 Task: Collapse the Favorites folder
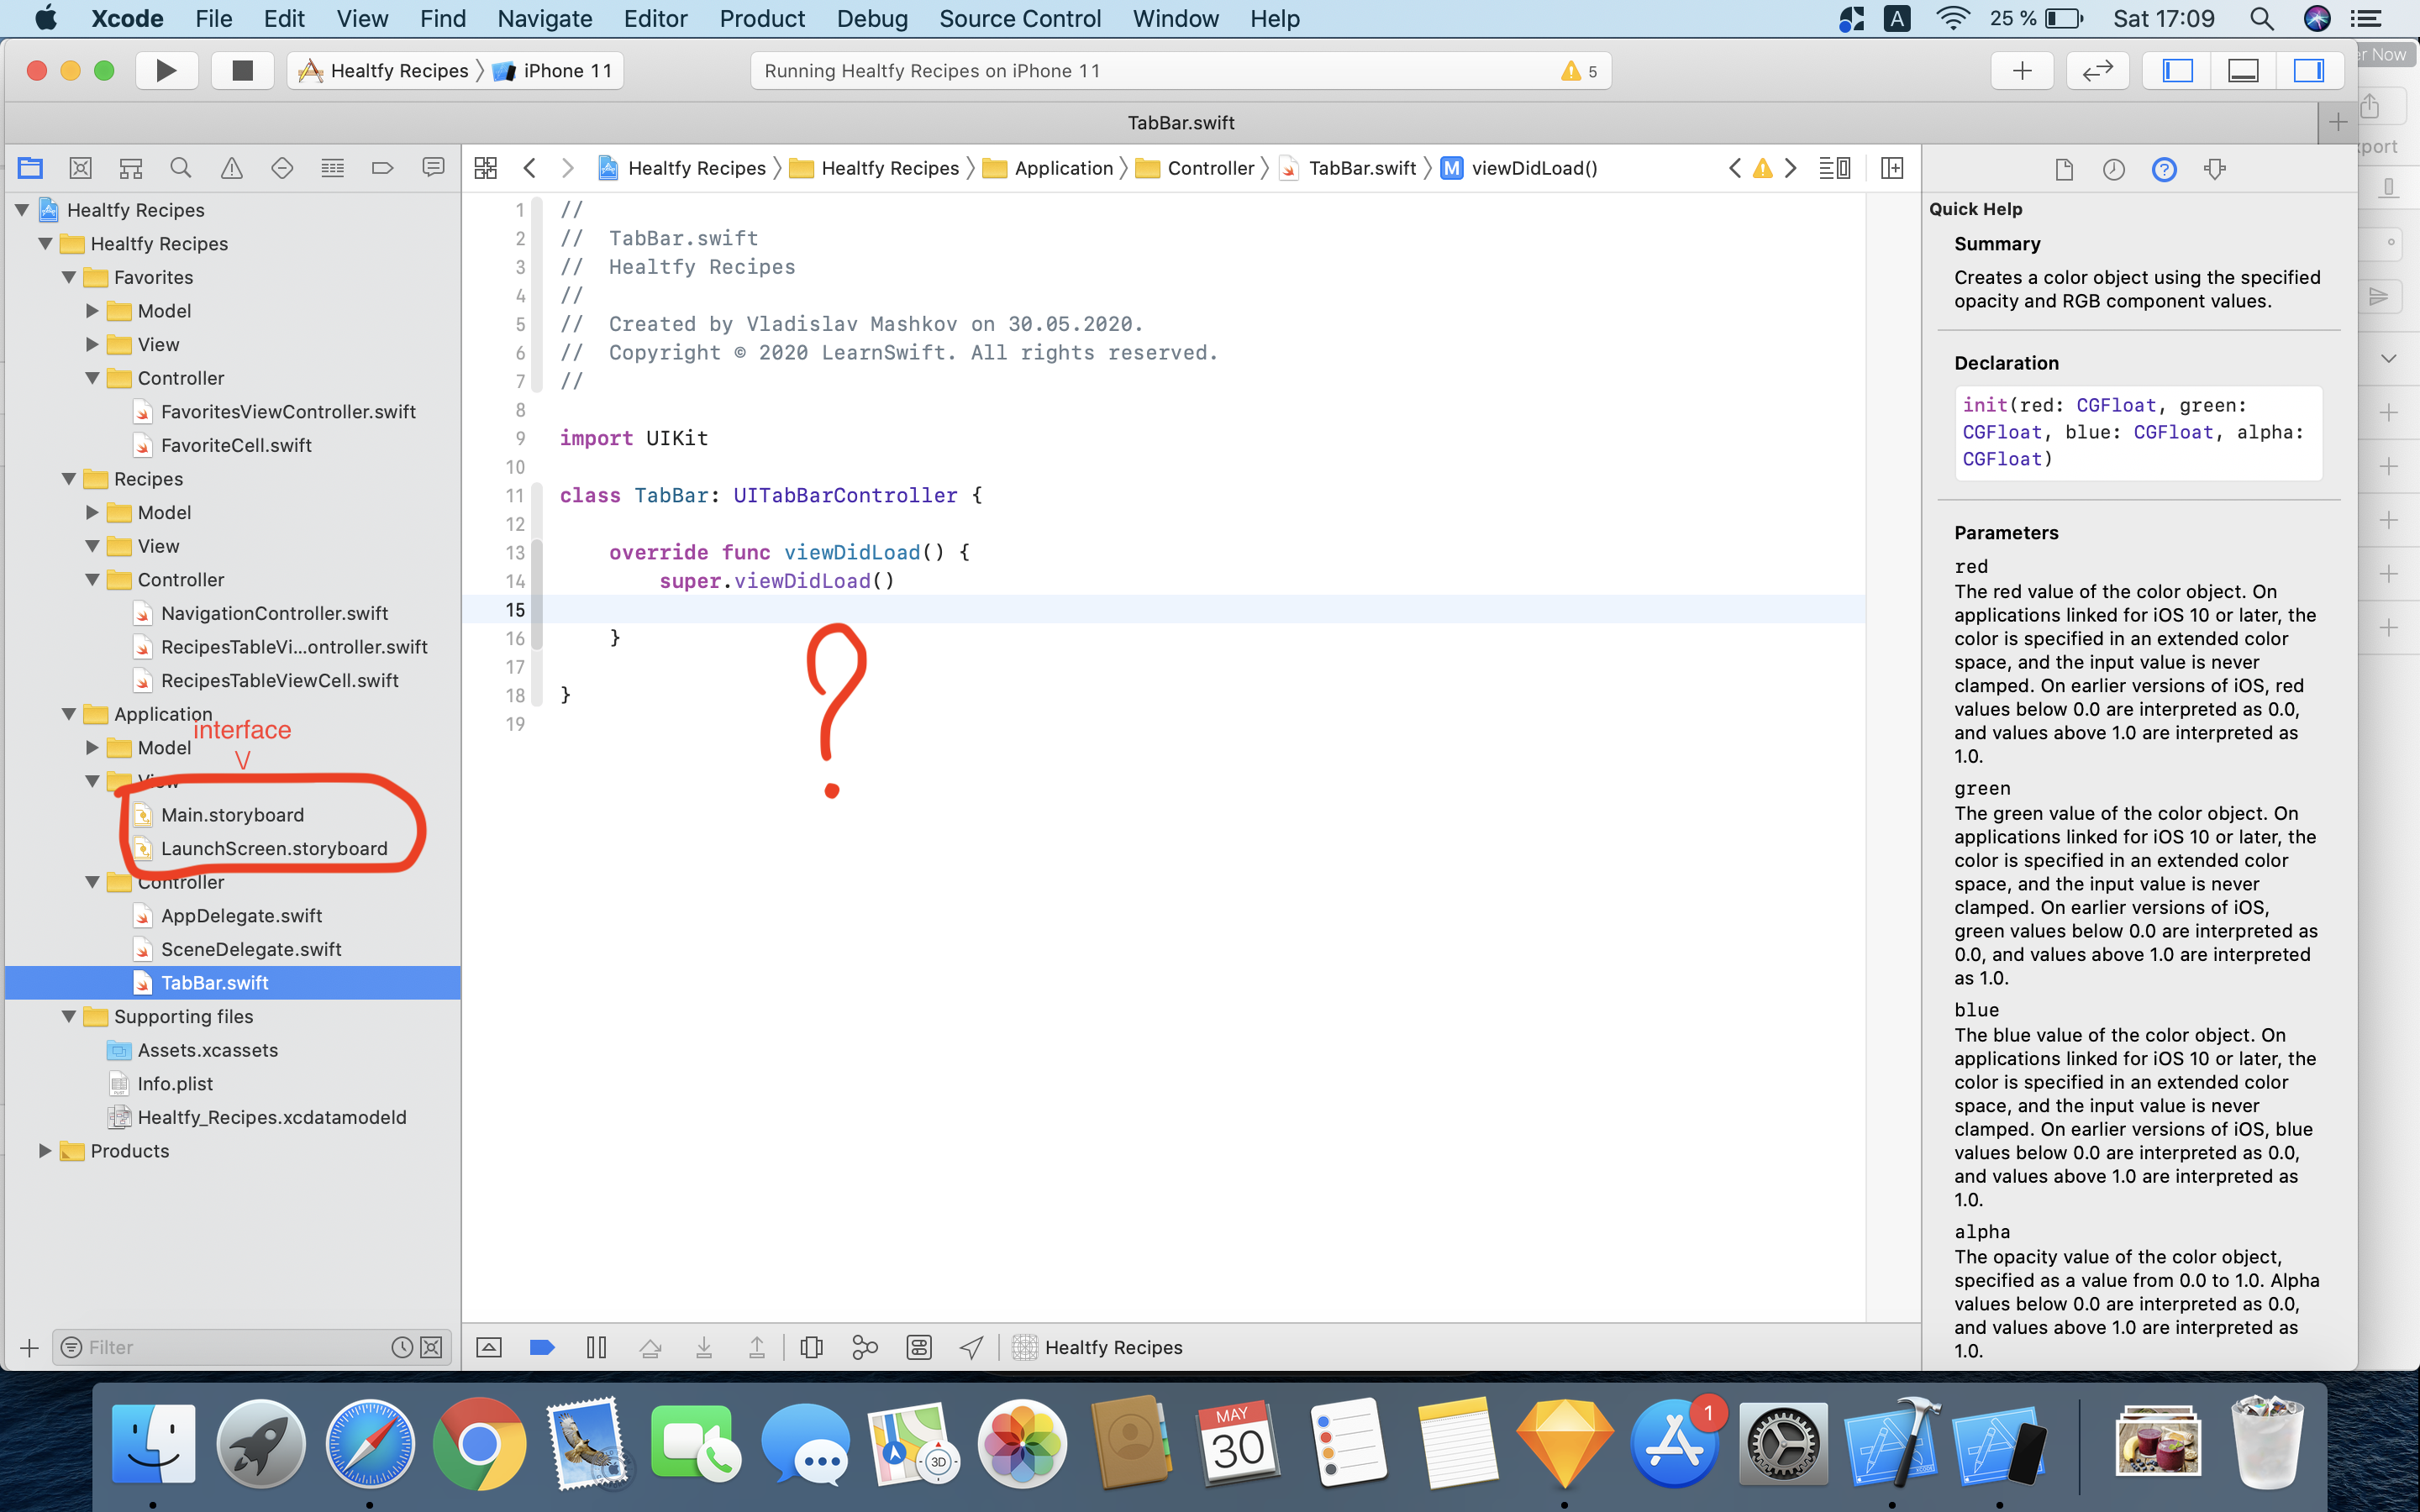pos(69,277)
